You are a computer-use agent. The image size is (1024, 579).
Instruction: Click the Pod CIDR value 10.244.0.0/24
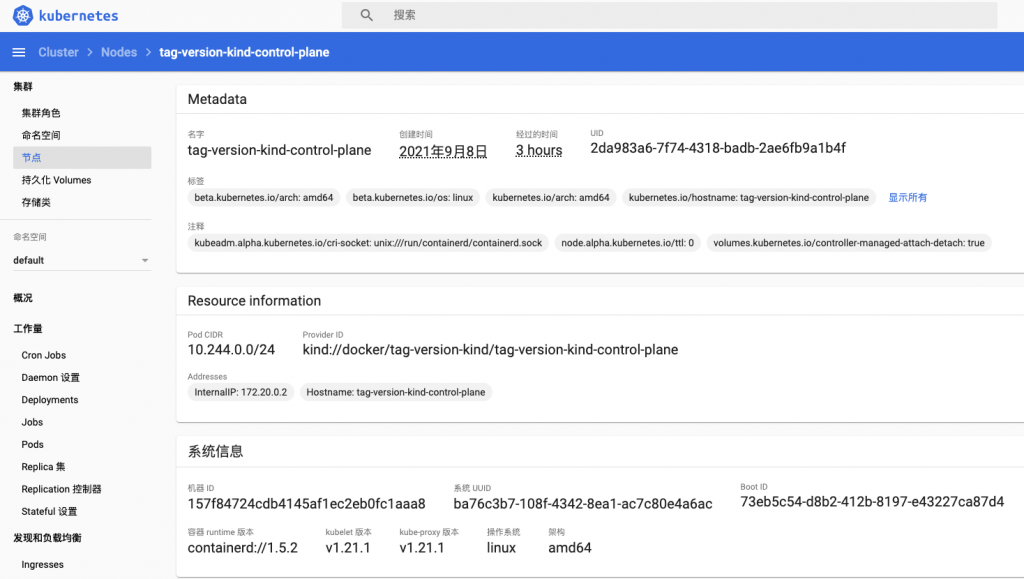click(231, 350)
